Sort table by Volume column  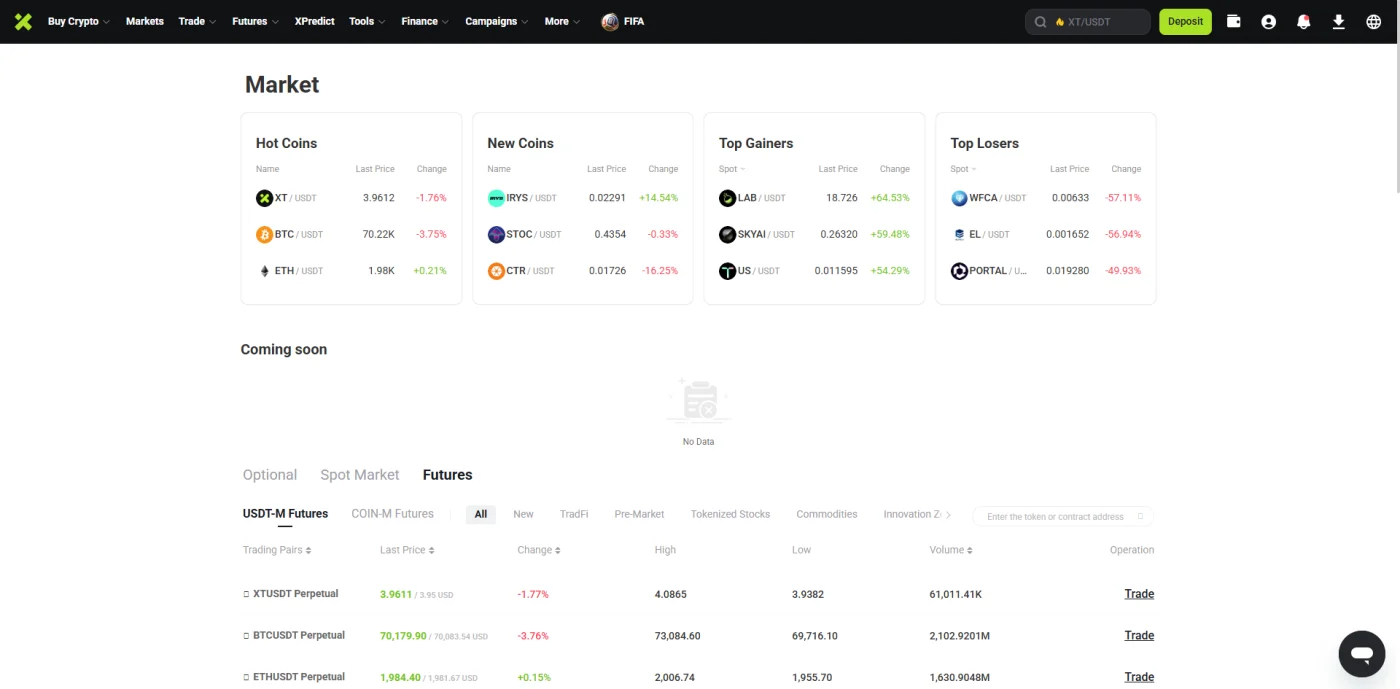[951, 550]
